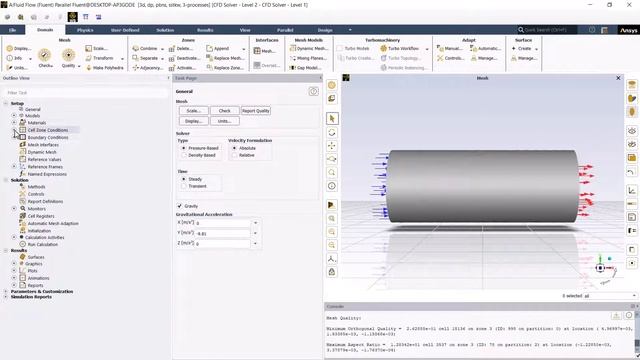
Task: Open Automatic adaption in Adapt group
Action: point(485,49)
